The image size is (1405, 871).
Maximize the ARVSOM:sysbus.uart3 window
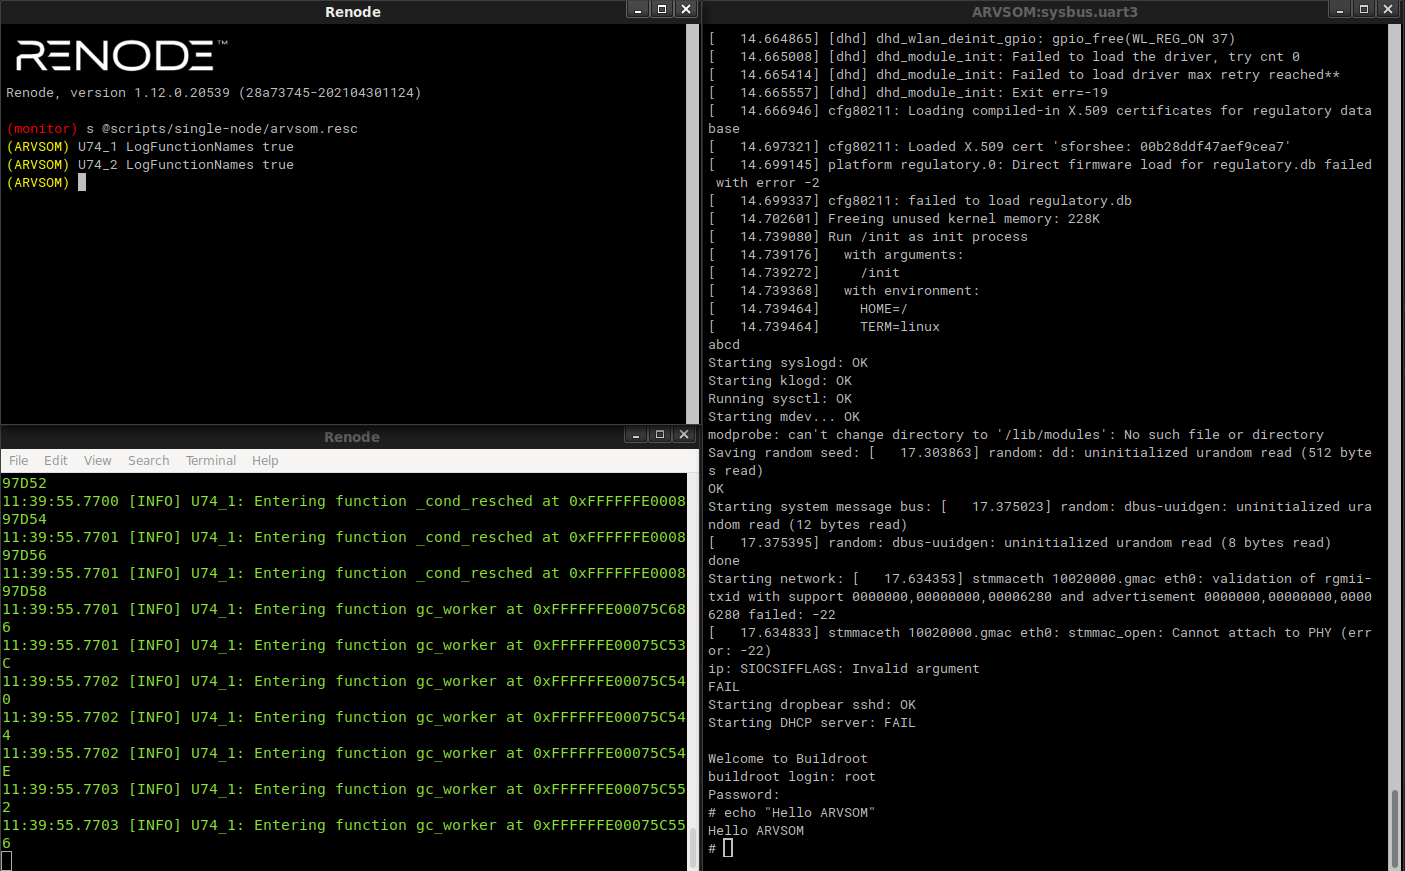[1364, 10]
